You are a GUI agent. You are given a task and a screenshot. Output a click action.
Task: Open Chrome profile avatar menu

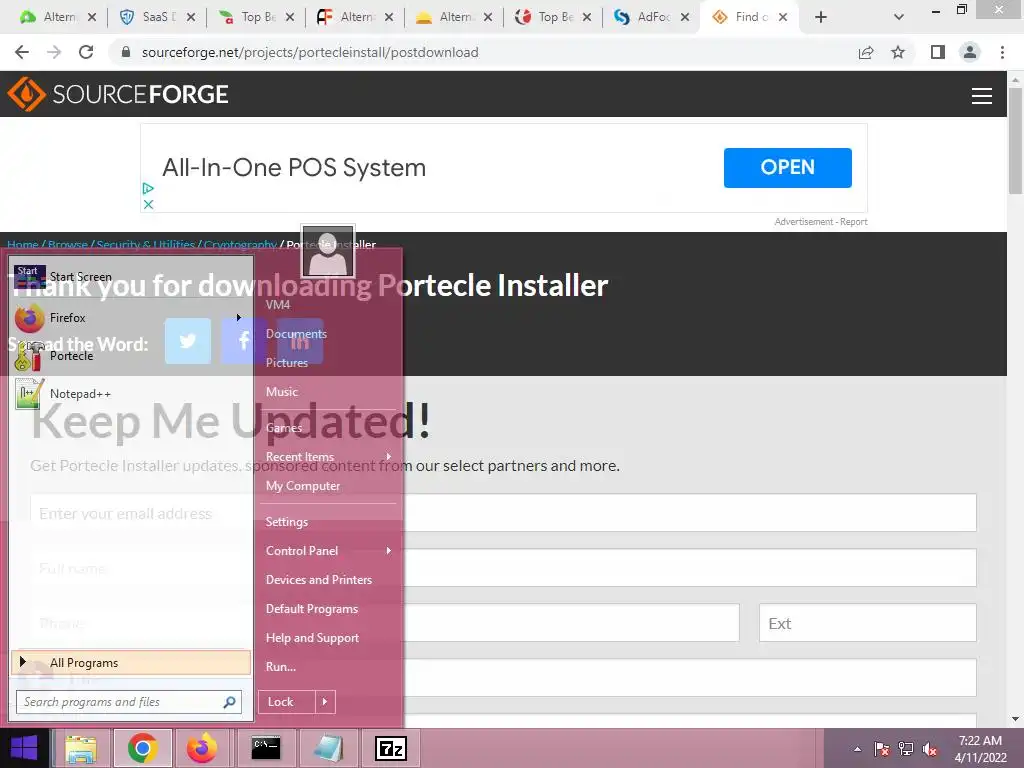(970, 52)
